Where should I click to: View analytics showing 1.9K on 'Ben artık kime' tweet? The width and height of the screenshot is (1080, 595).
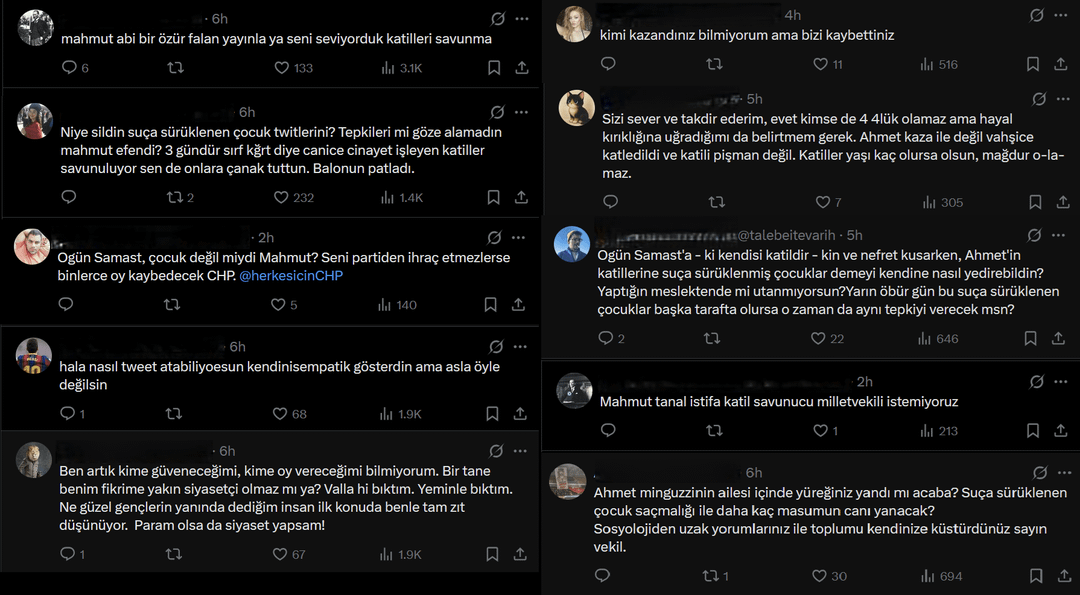click(402, 554)
